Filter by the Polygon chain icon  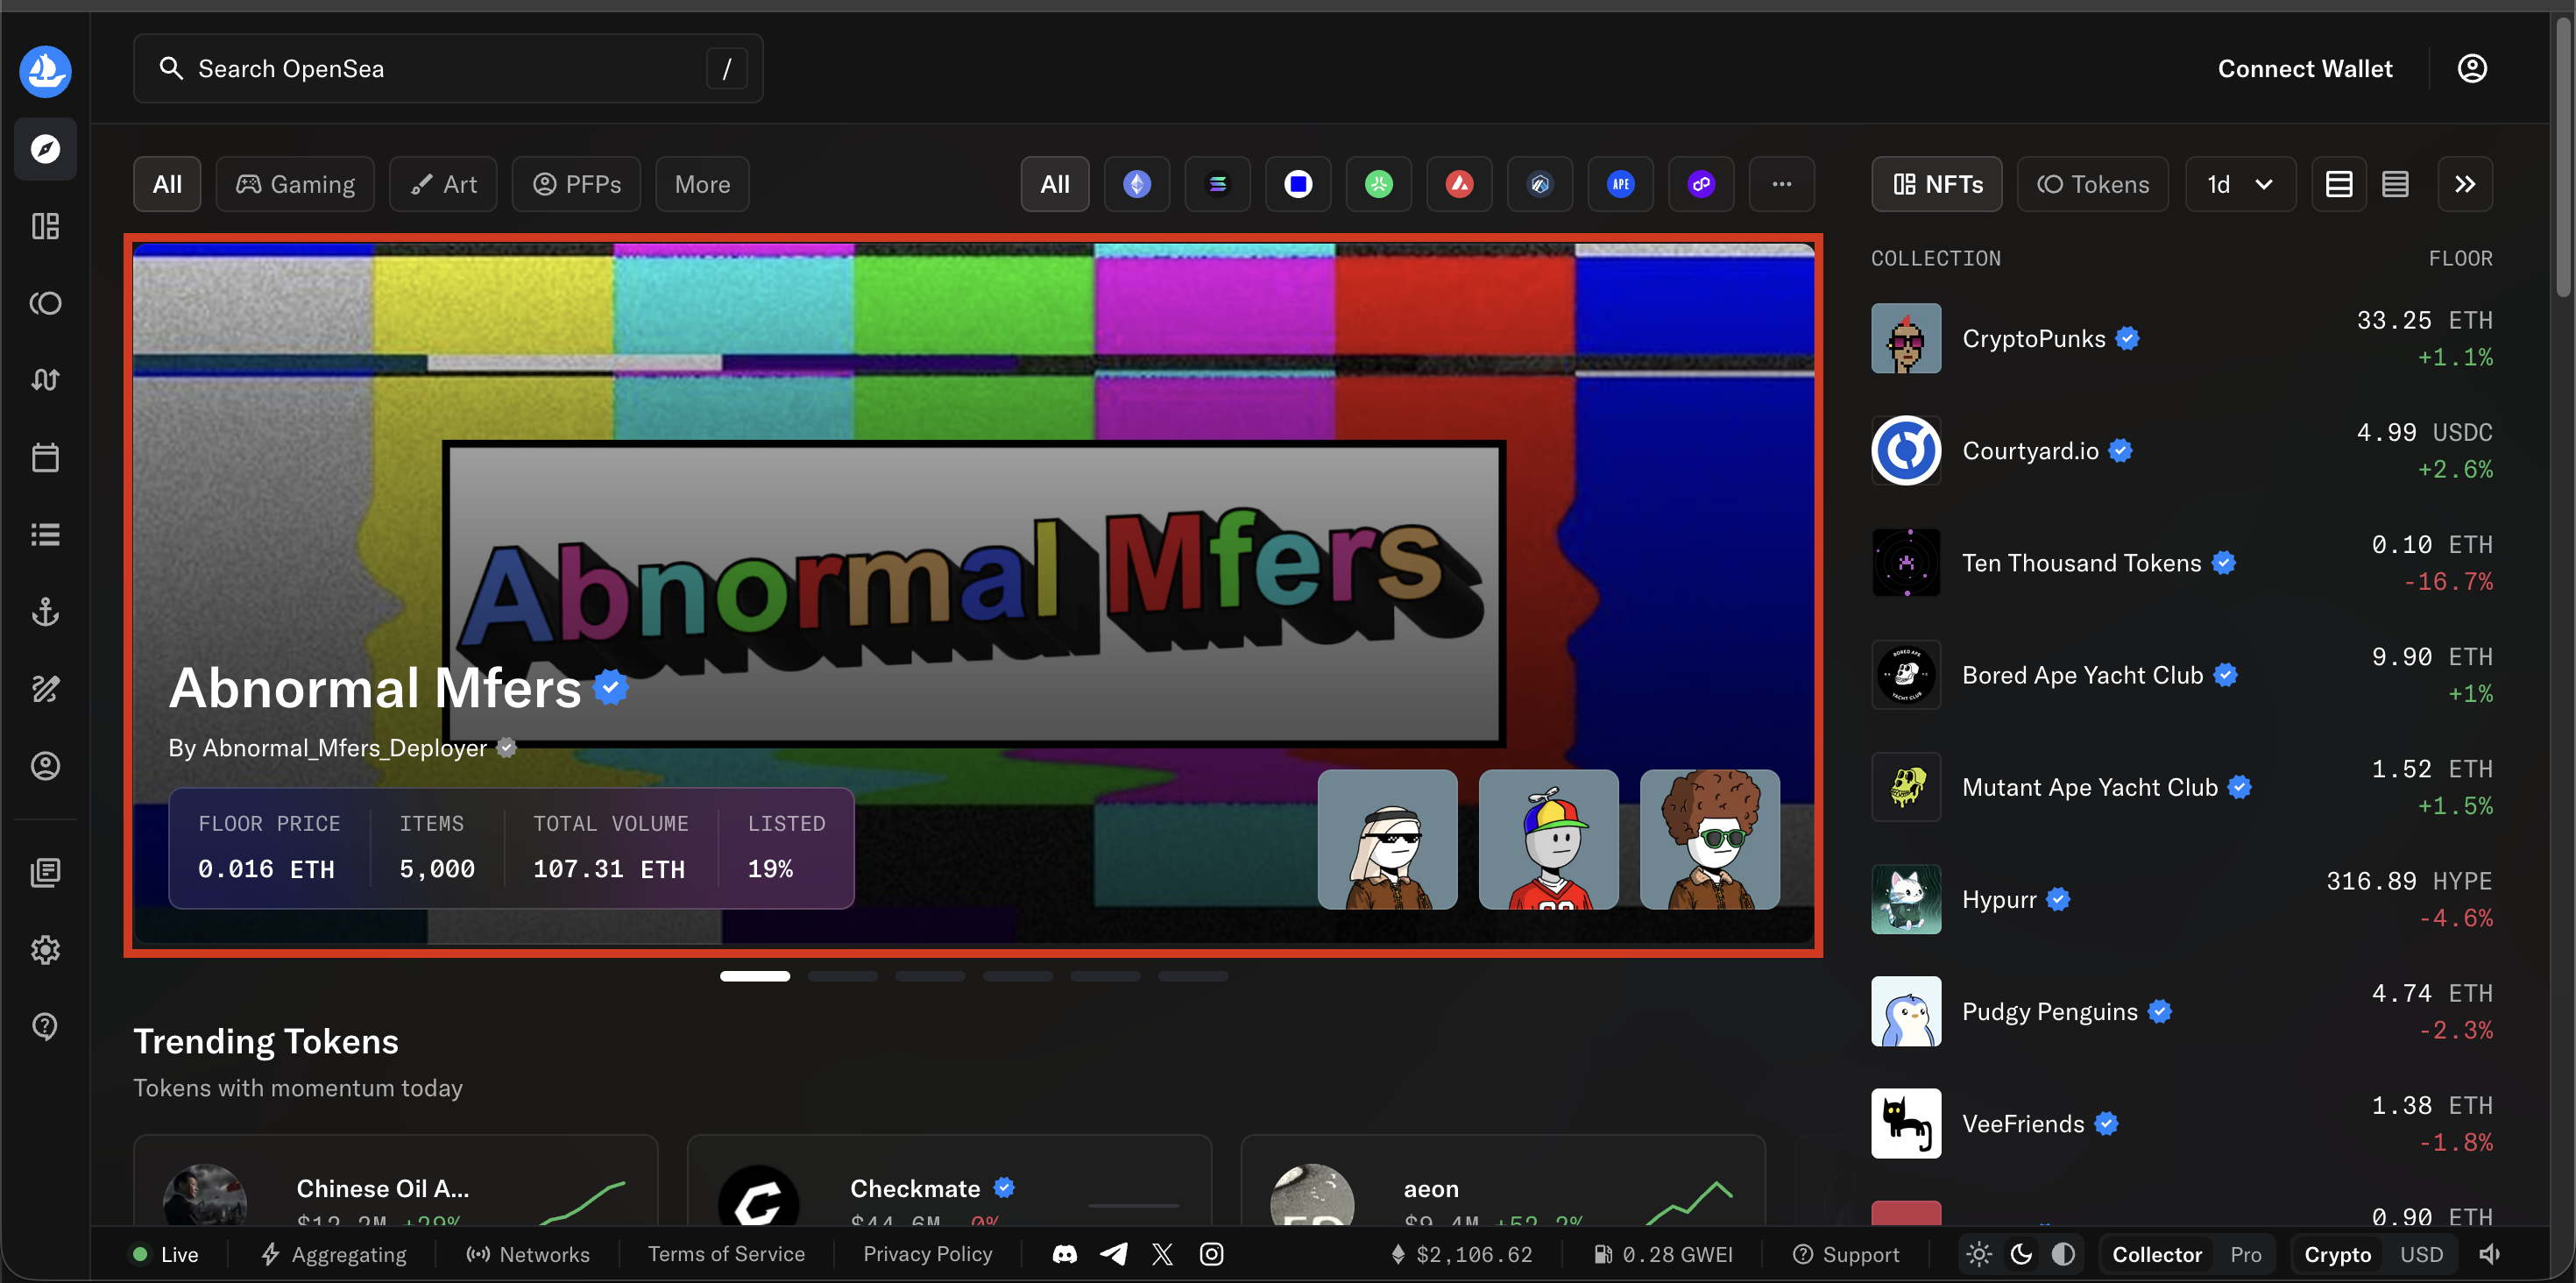click(x=1701, y=184)
